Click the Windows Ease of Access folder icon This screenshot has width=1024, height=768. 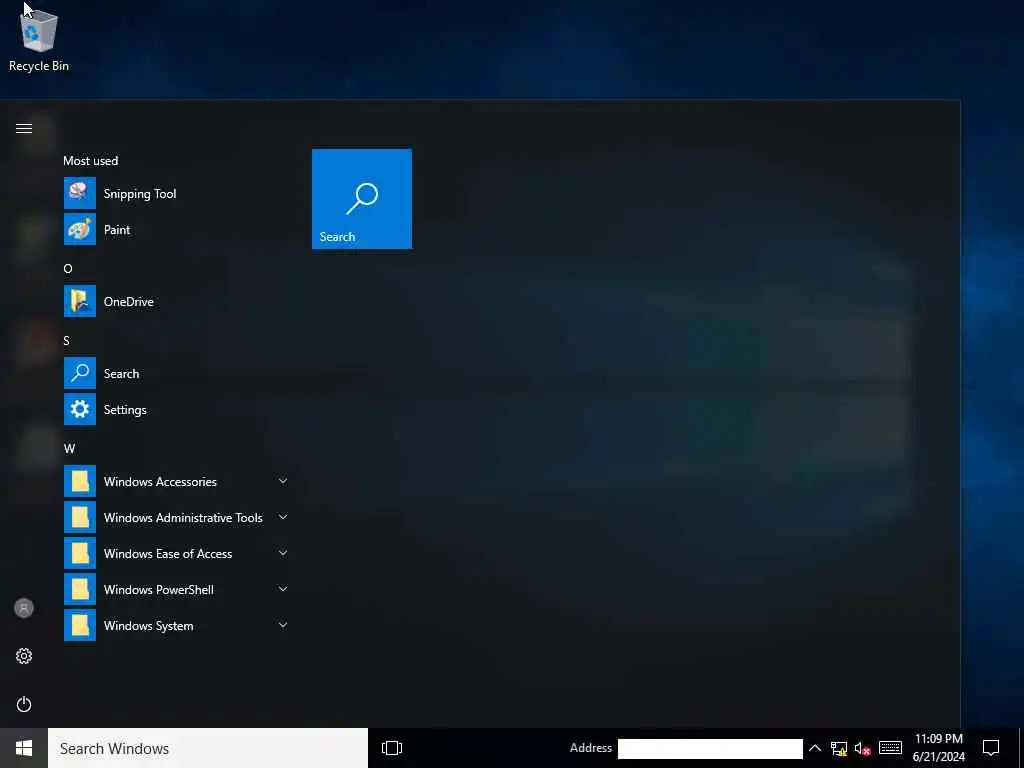tap(80, 553)
